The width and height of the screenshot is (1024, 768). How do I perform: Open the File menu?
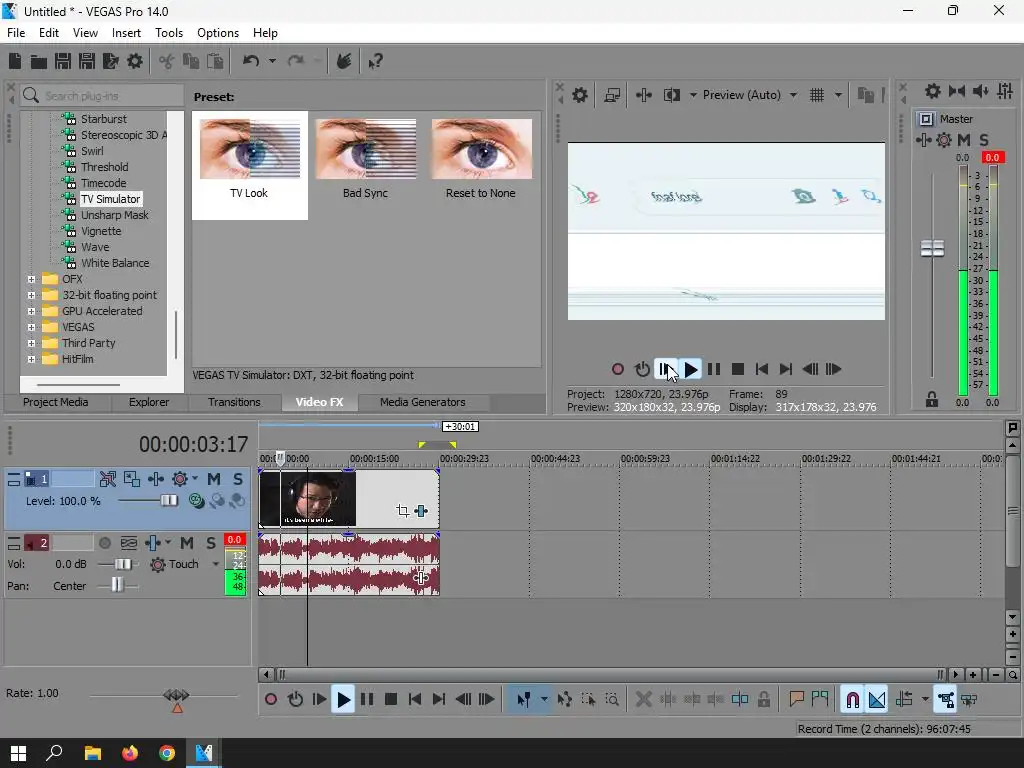point(16,33)
